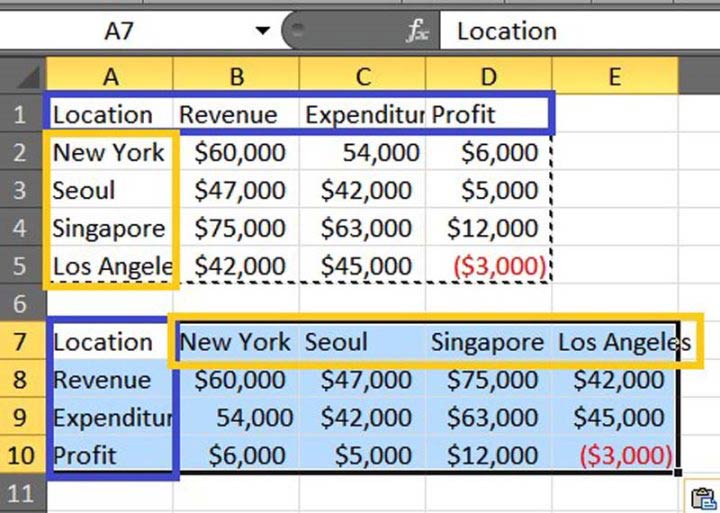Click cell A5 Los Angeles
This screenshot has height=513, width=720.
[x=110, y=265]
